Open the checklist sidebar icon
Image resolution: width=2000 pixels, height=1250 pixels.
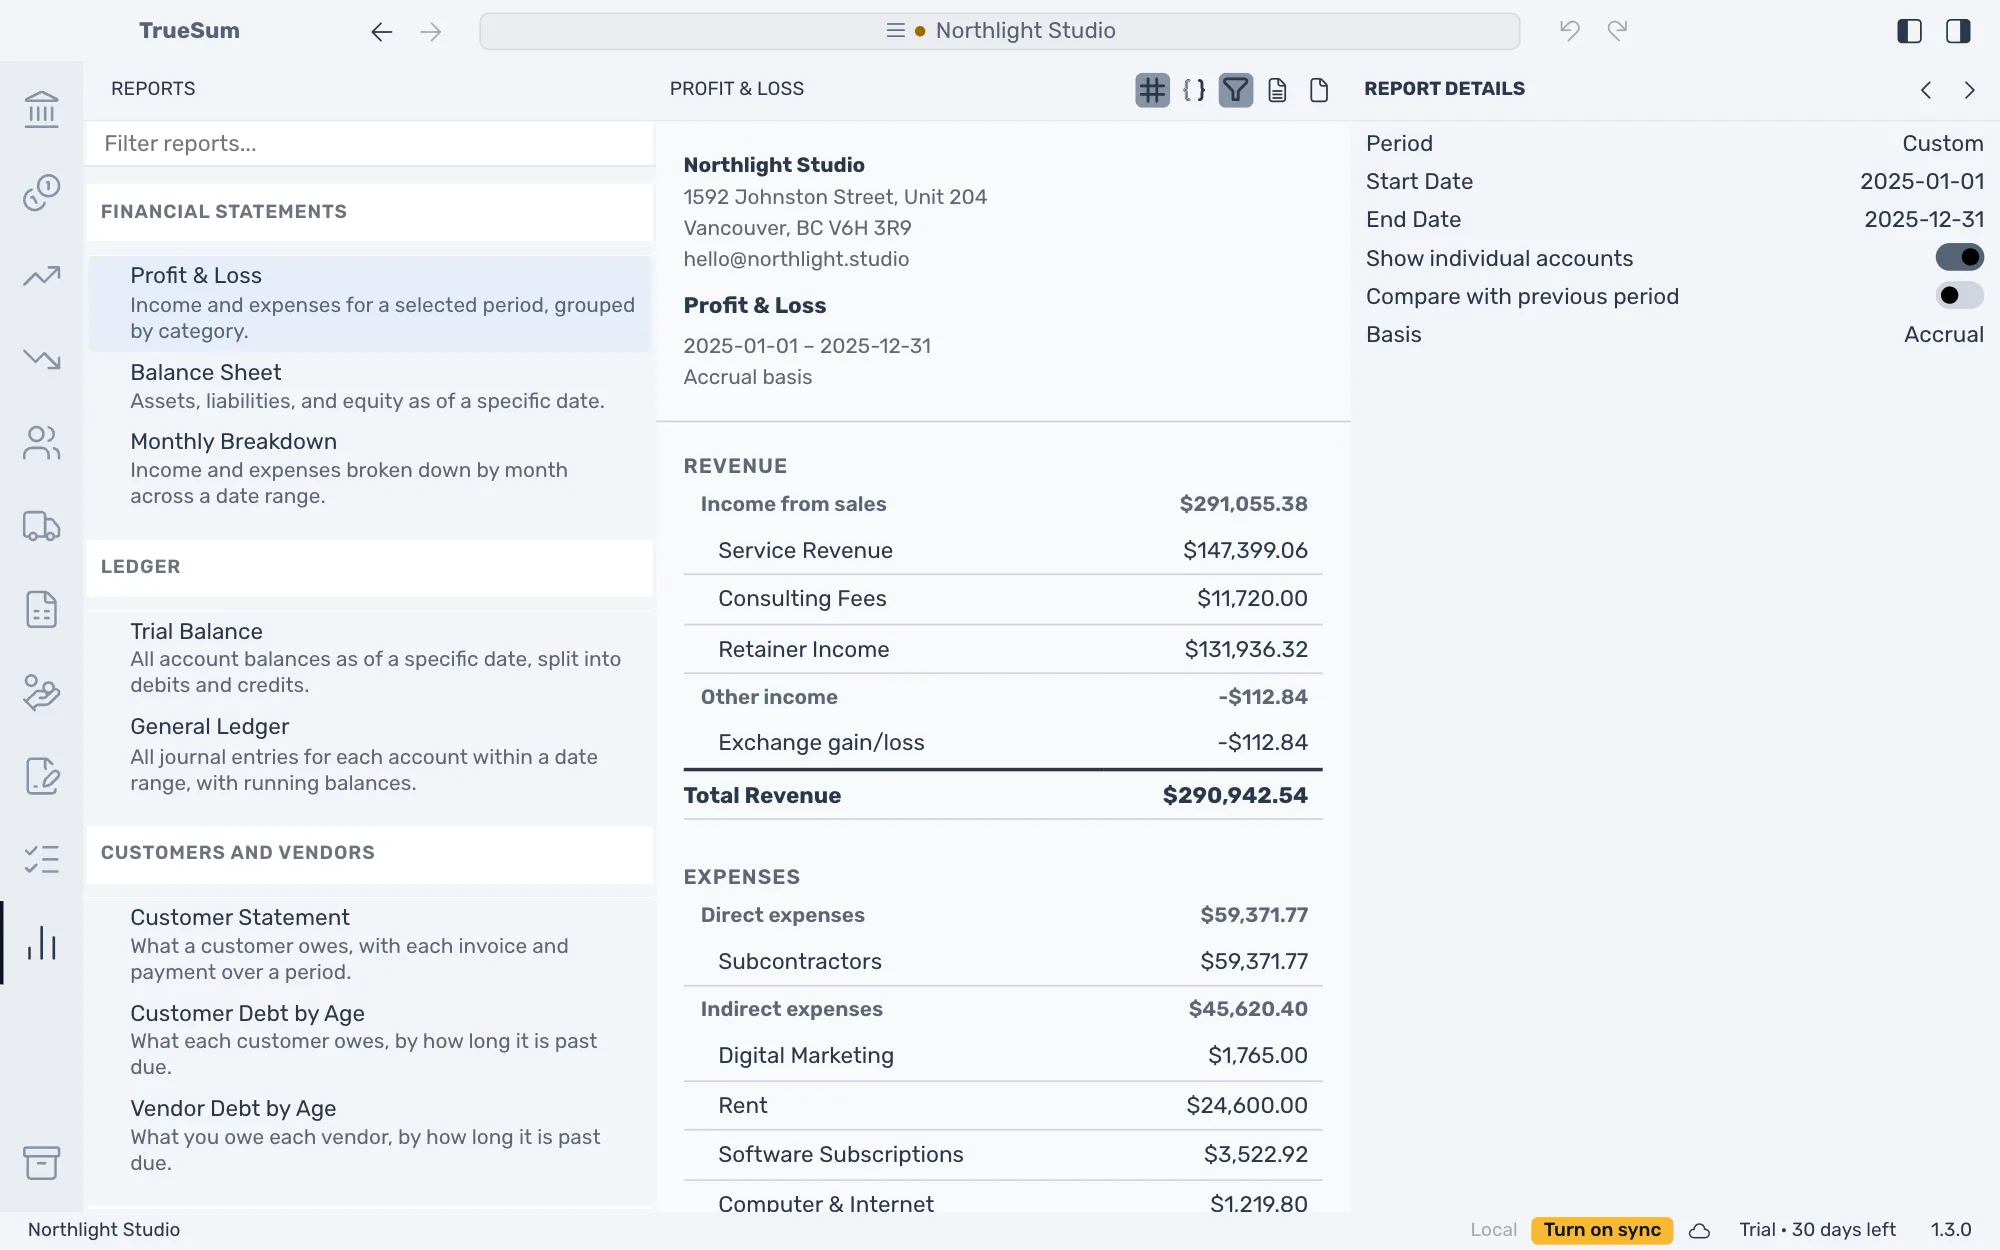click(41, 859)
